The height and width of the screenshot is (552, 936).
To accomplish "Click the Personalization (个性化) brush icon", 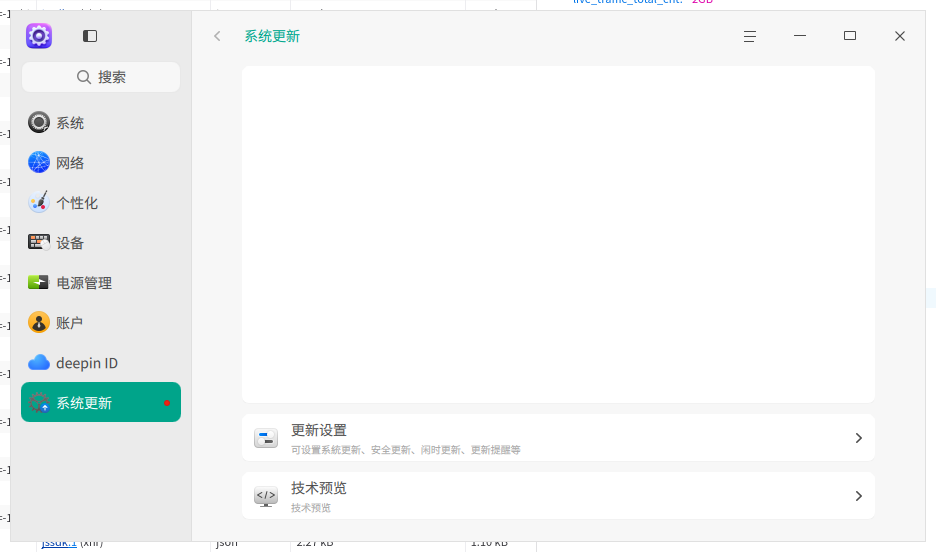I will 39,203.
